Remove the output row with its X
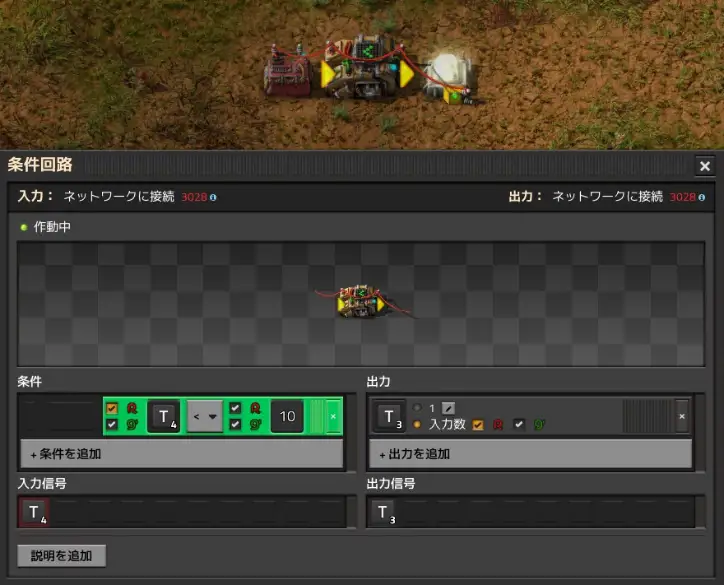 tap(682, 416)
